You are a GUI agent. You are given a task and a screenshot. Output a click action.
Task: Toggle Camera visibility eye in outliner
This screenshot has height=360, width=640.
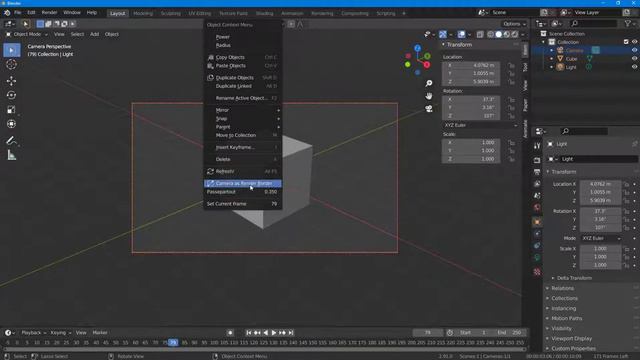click(x=634, y=50)
